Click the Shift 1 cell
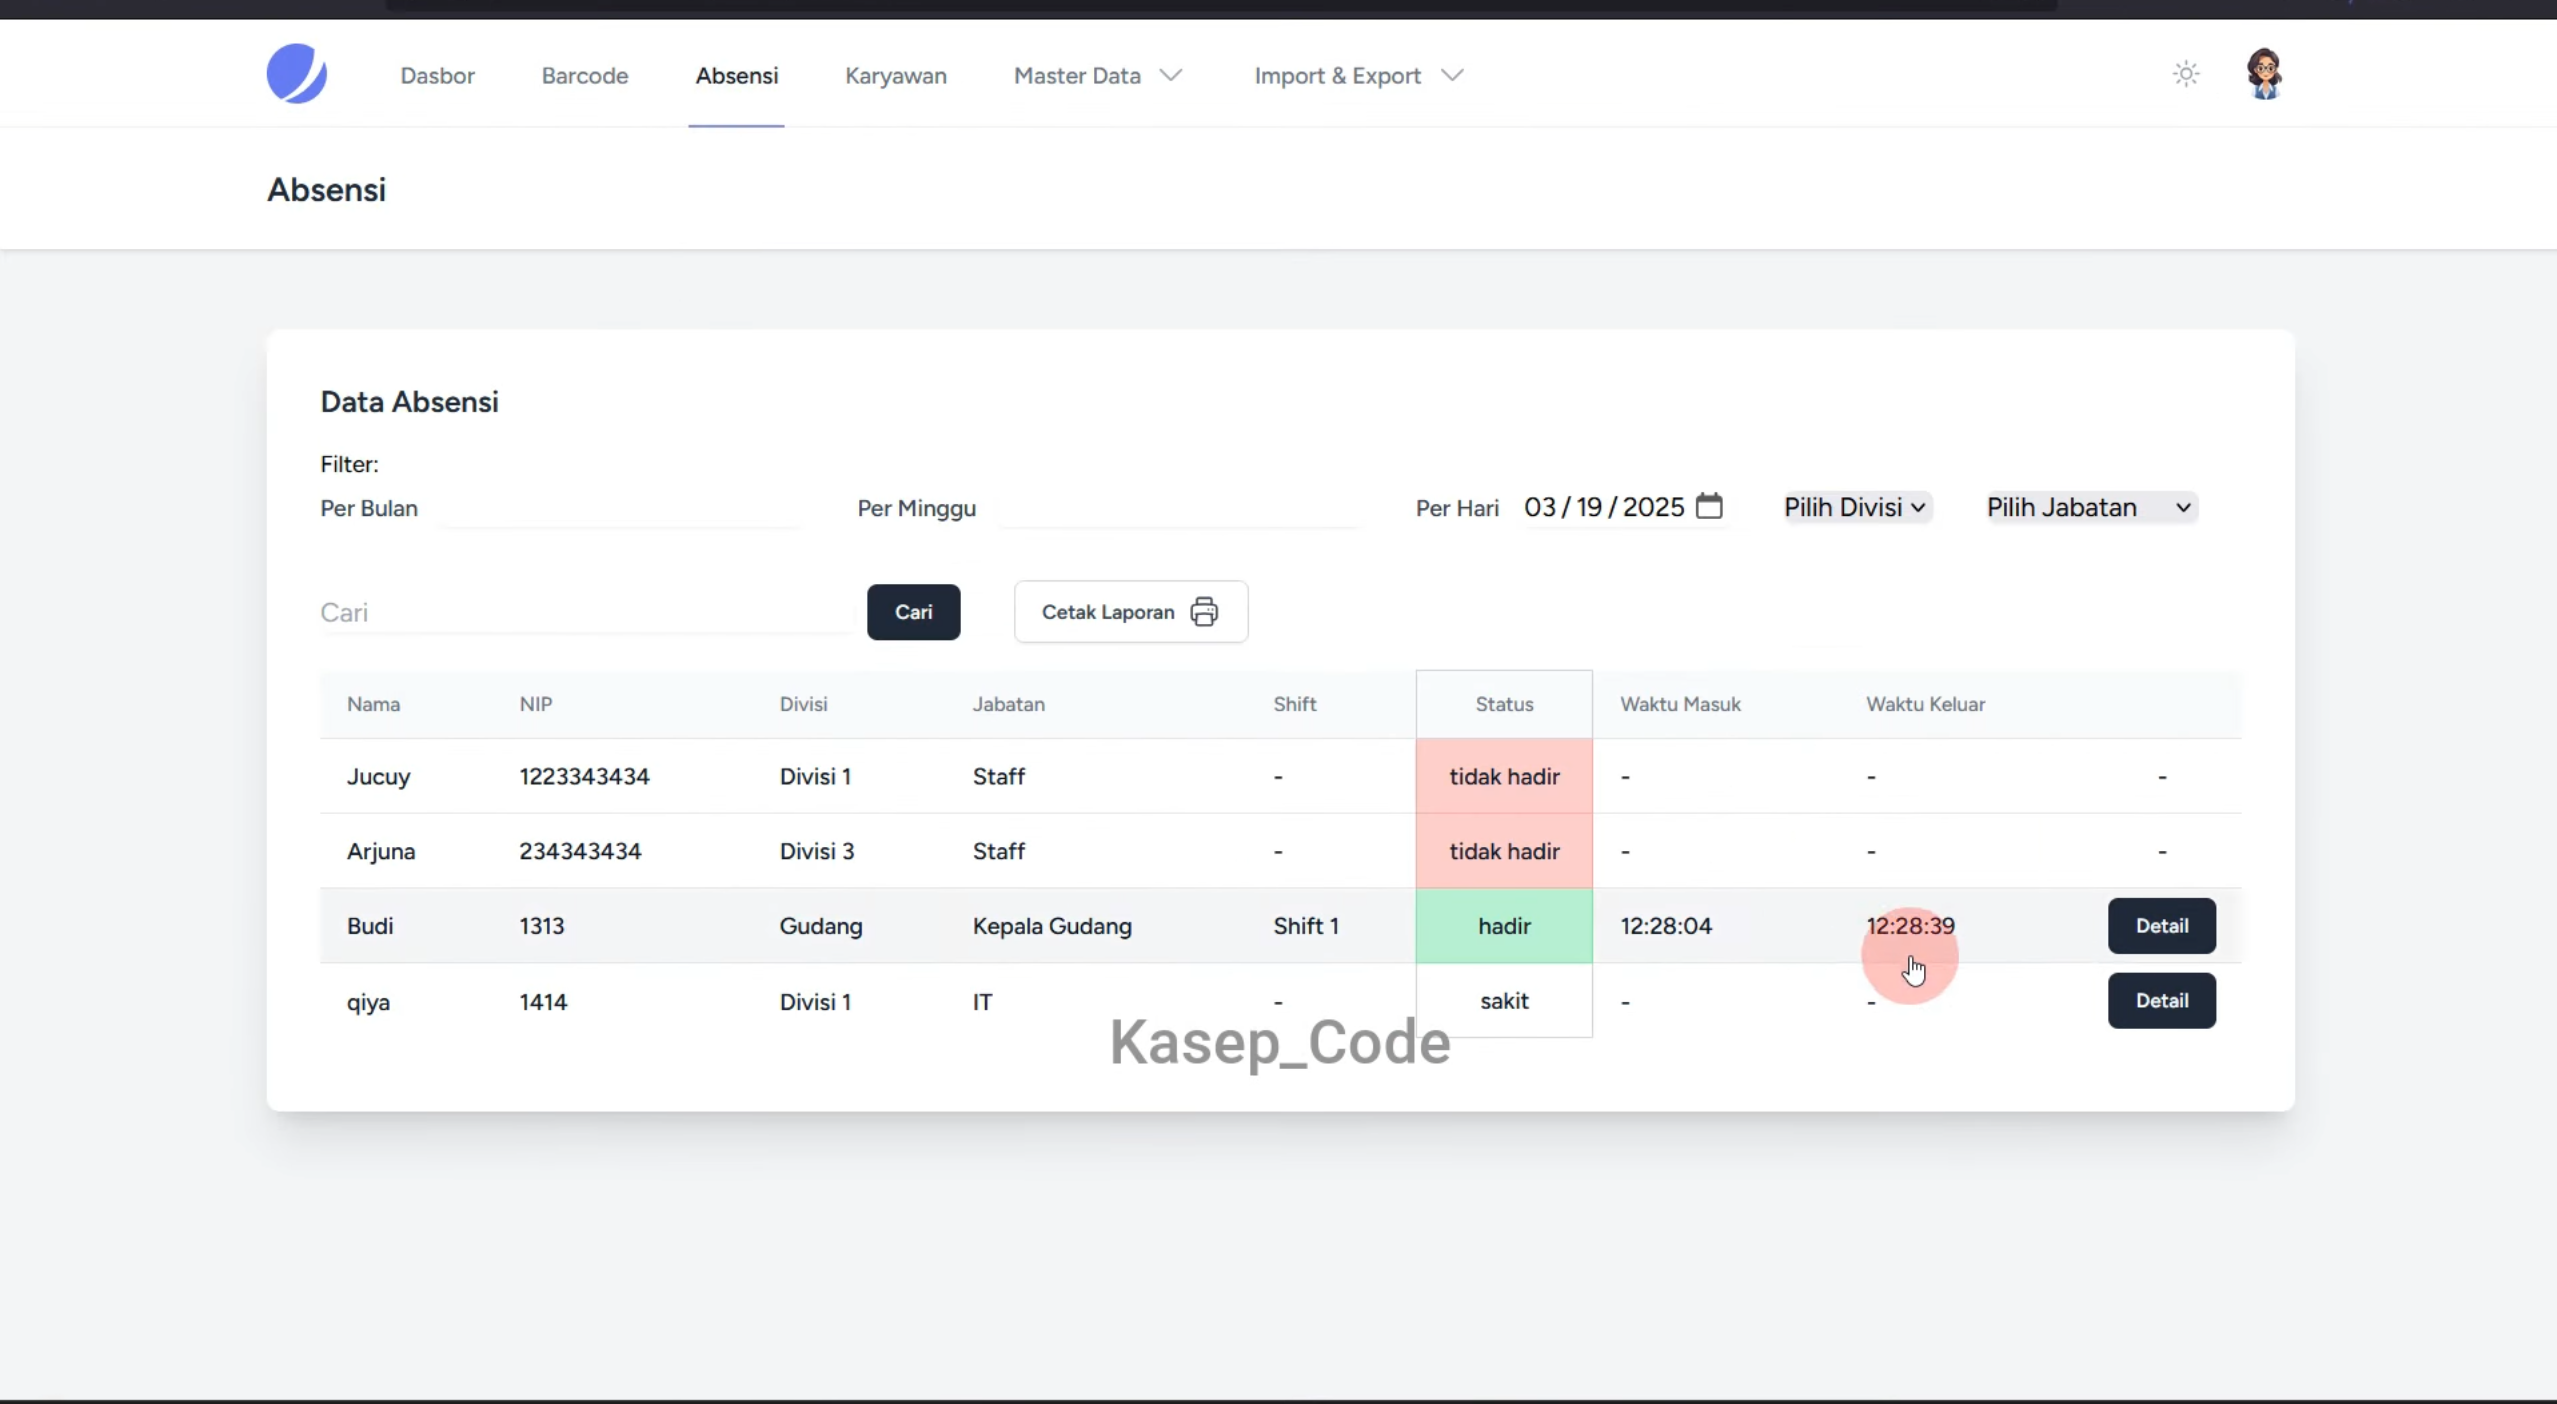 [1306, 926]
